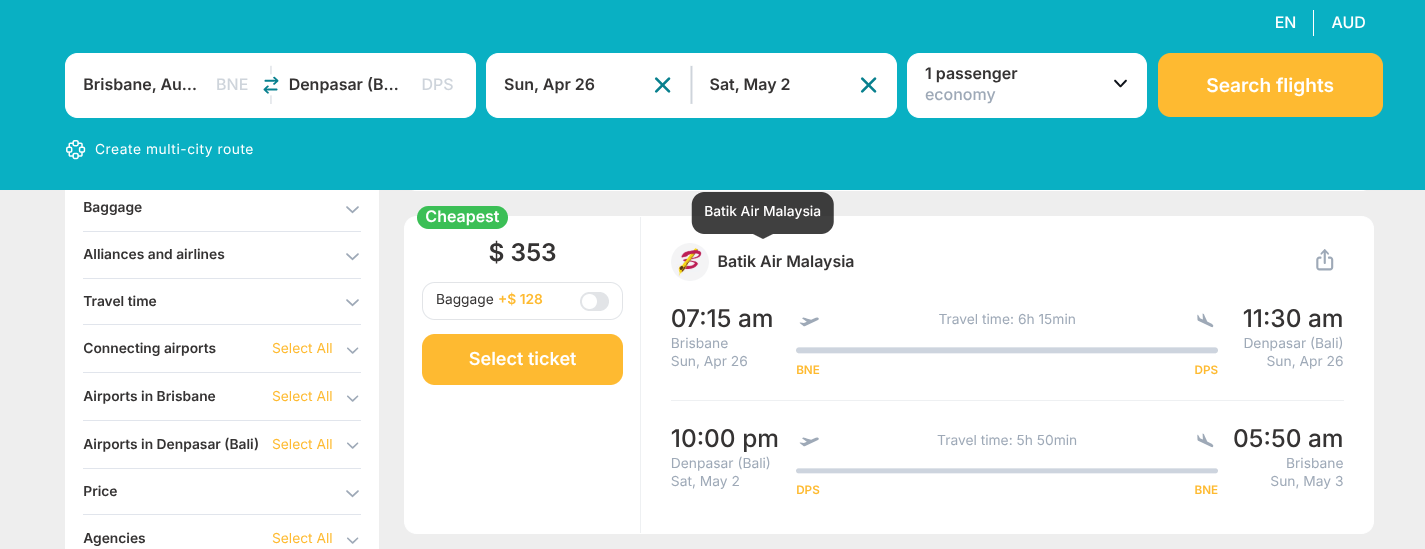Enable the Baggage +$128 toggle
This screenshot has width=1425, height=549.
[x=594, y=301]
